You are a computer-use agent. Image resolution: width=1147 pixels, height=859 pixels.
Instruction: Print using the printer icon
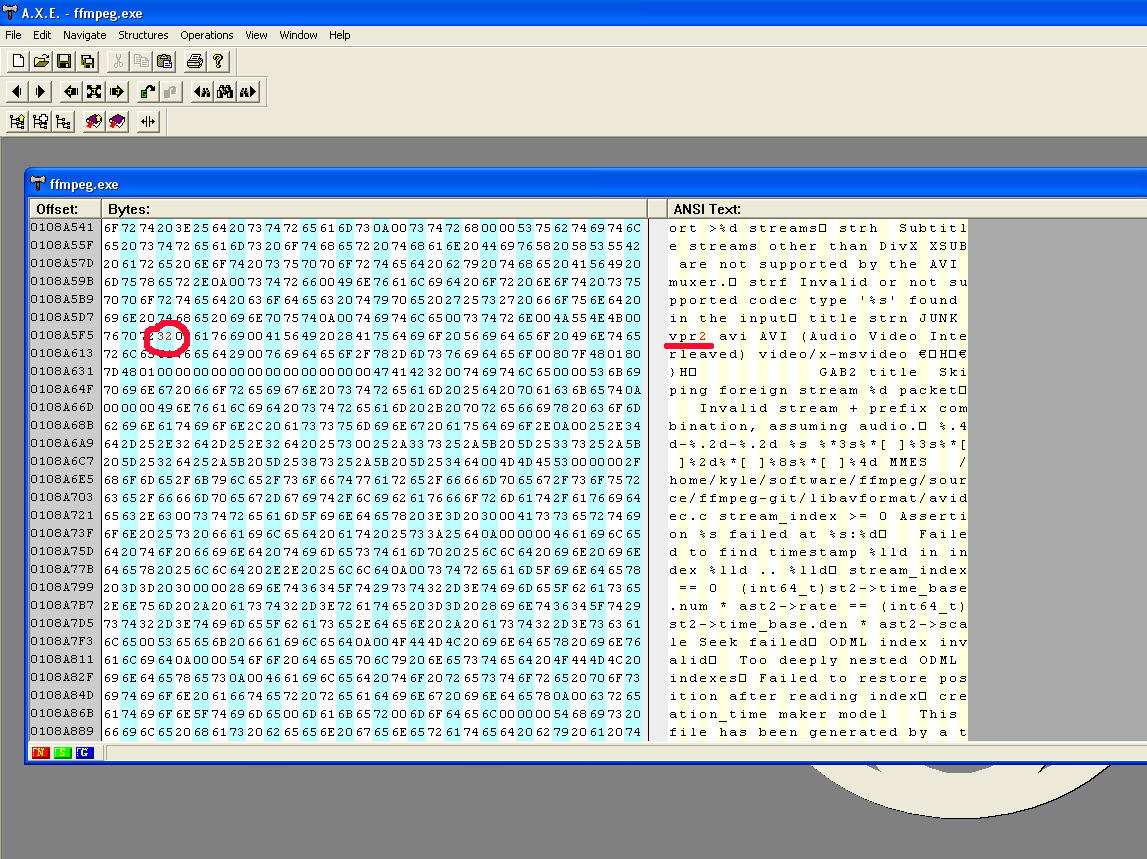pyautogui.click(x=195, y=61)
